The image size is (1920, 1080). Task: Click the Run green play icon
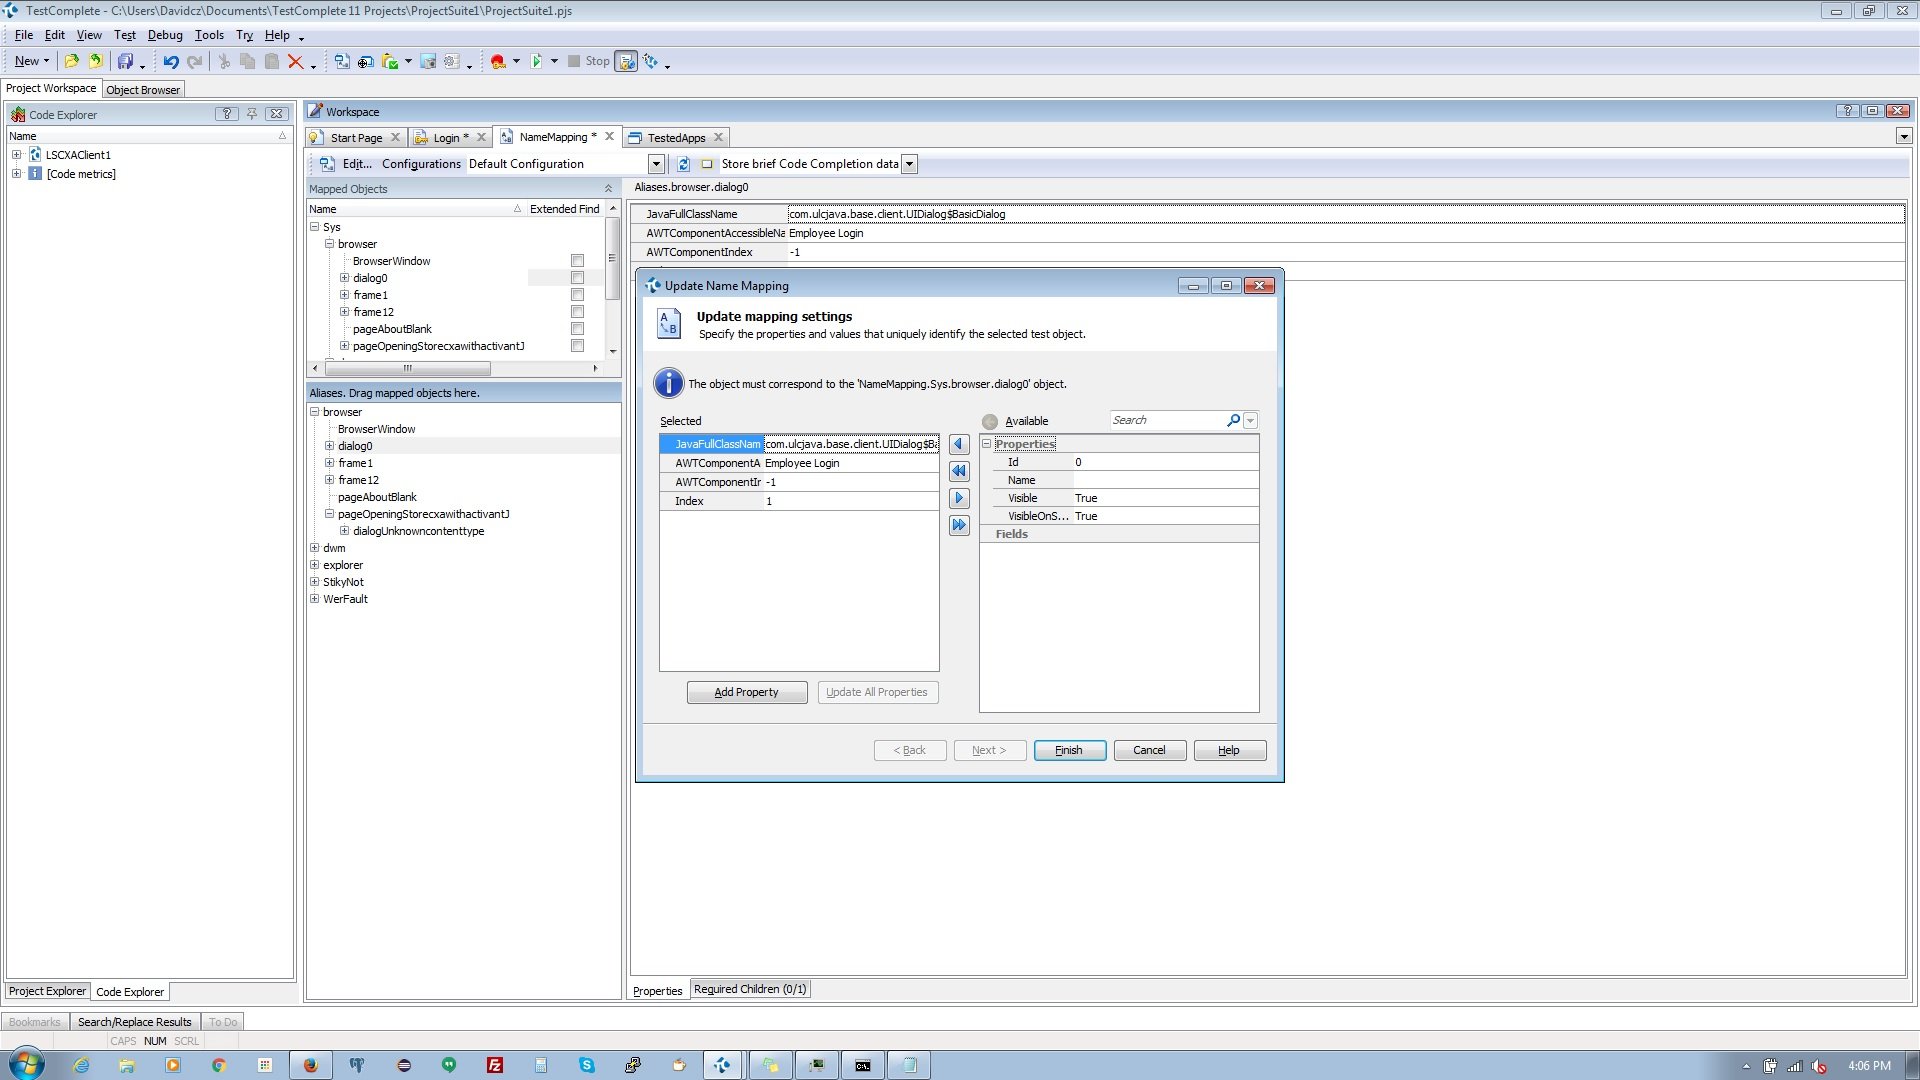[x=537, y=61]
